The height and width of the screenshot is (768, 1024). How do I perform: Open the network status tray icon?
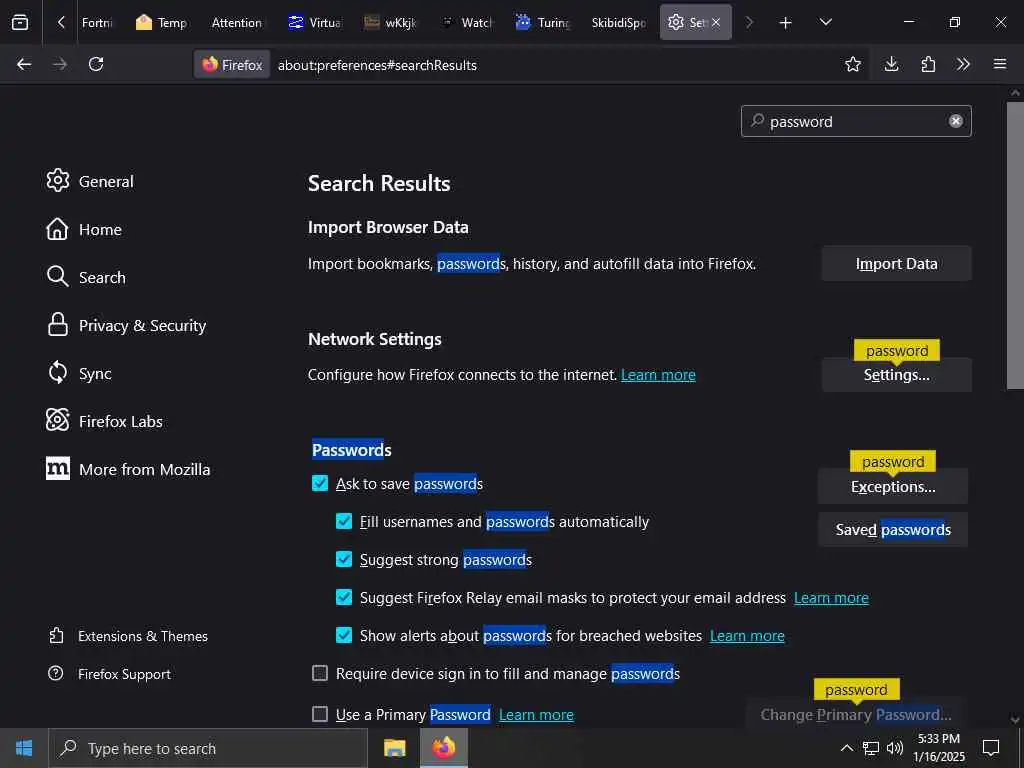click(871, 748)
